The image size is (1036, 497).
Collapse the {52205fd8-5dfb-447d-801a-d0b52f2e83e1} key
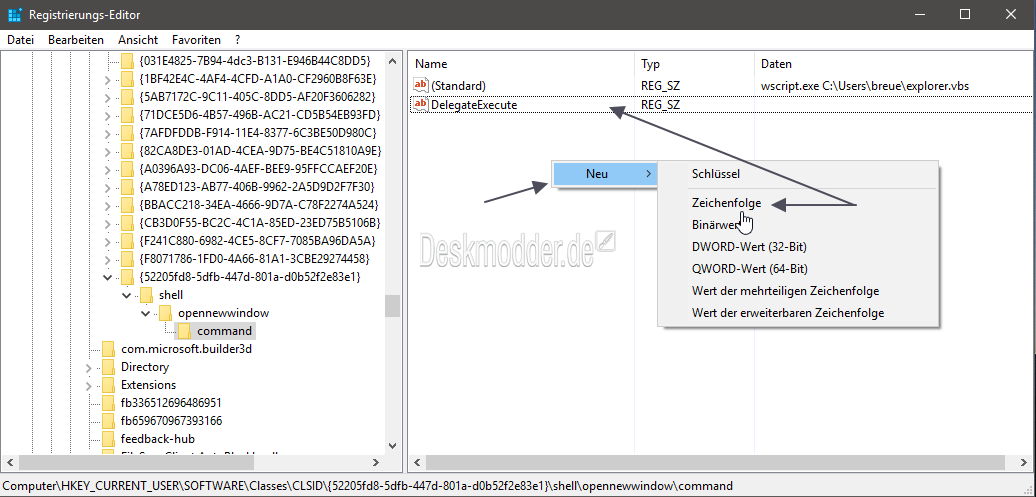108,276
